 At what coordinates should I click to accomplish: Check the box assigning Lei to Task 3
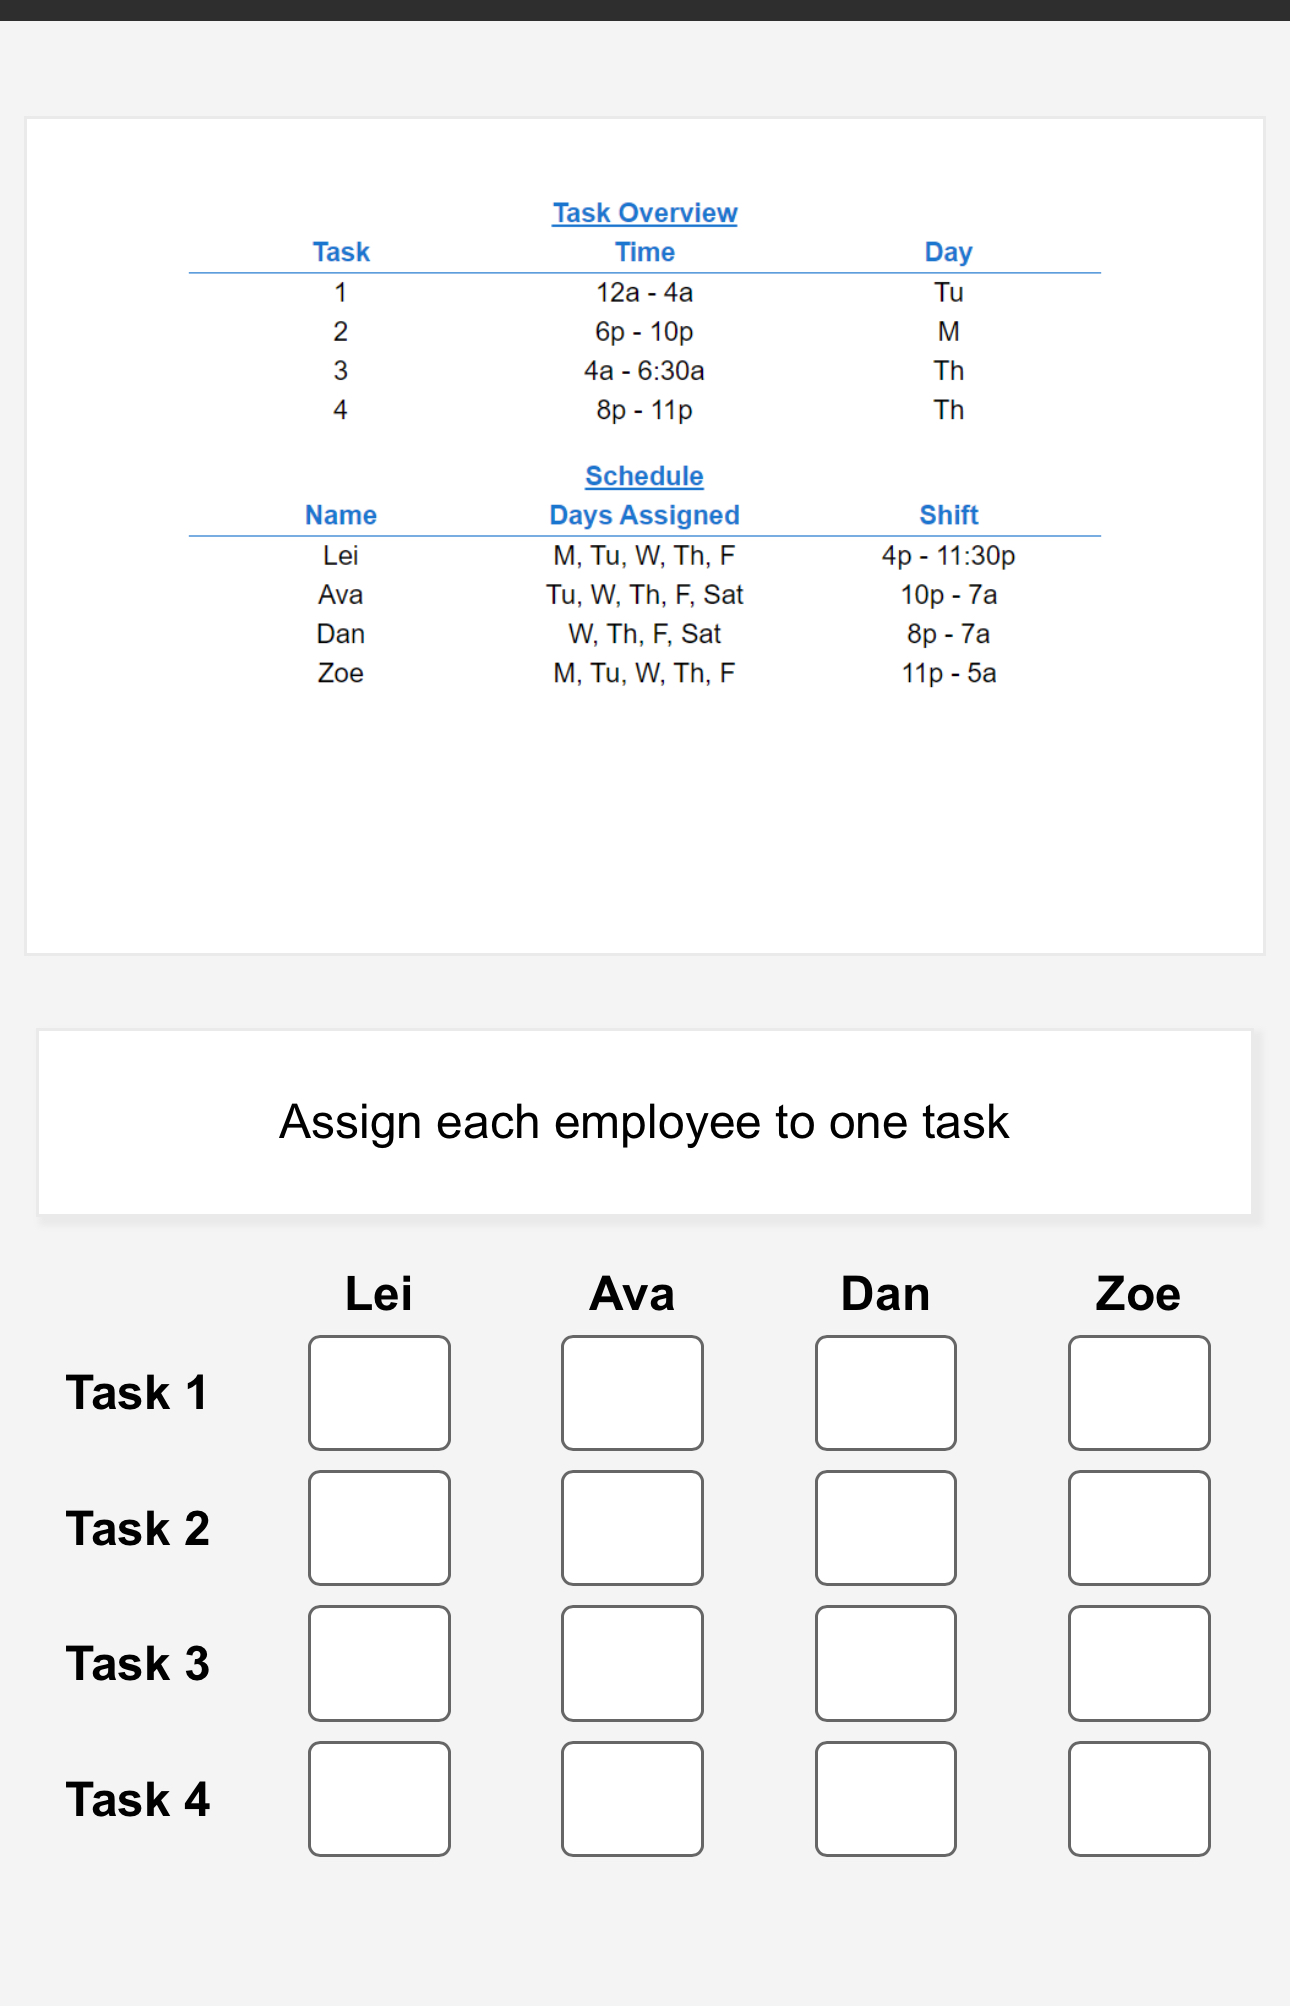point(379,1664)
